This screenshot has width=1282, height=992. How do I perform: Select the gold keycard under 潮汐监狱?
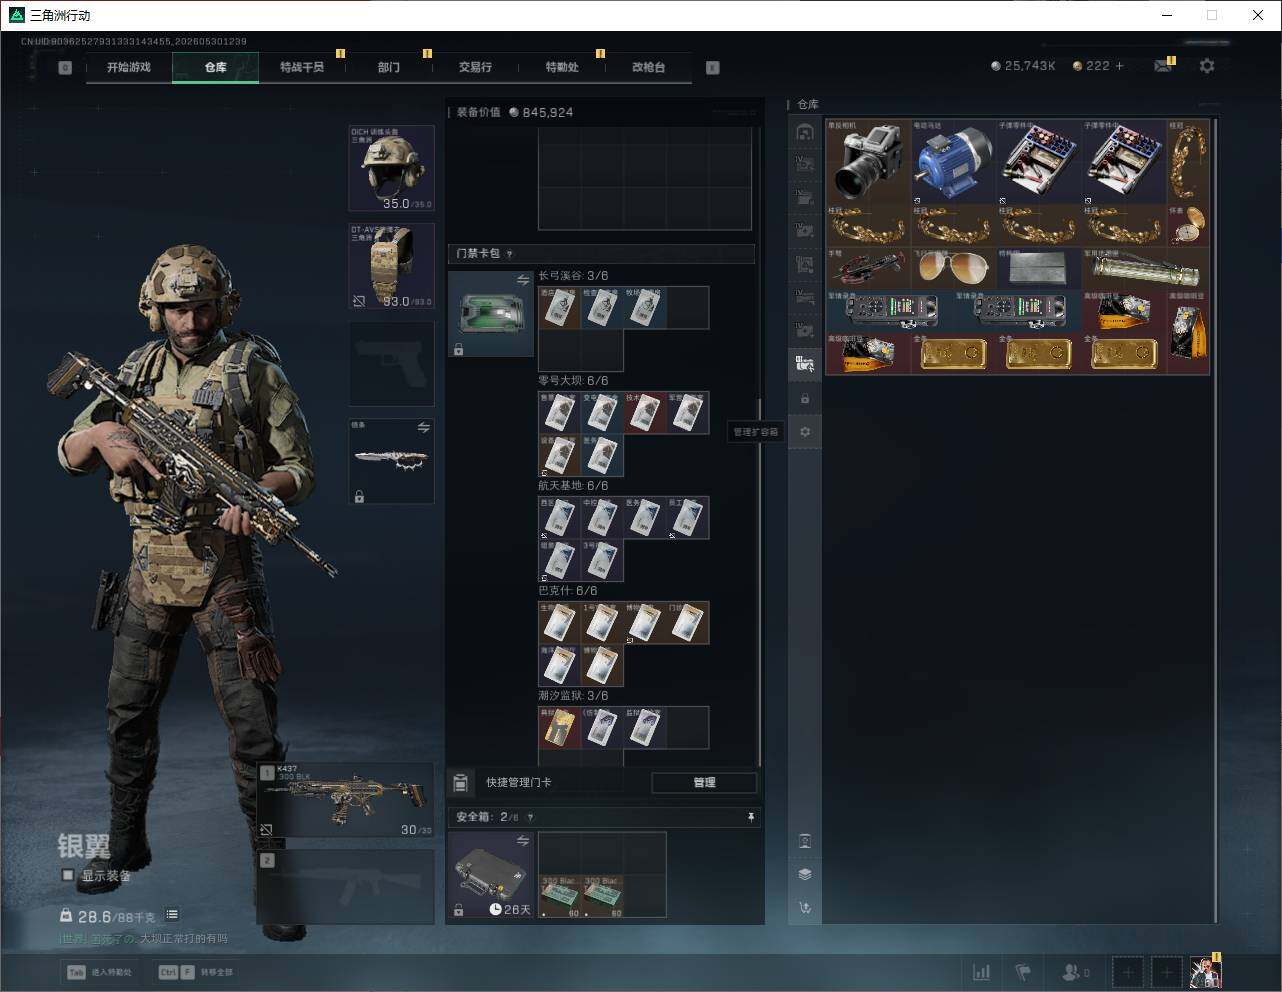click(x=560, y=728)
